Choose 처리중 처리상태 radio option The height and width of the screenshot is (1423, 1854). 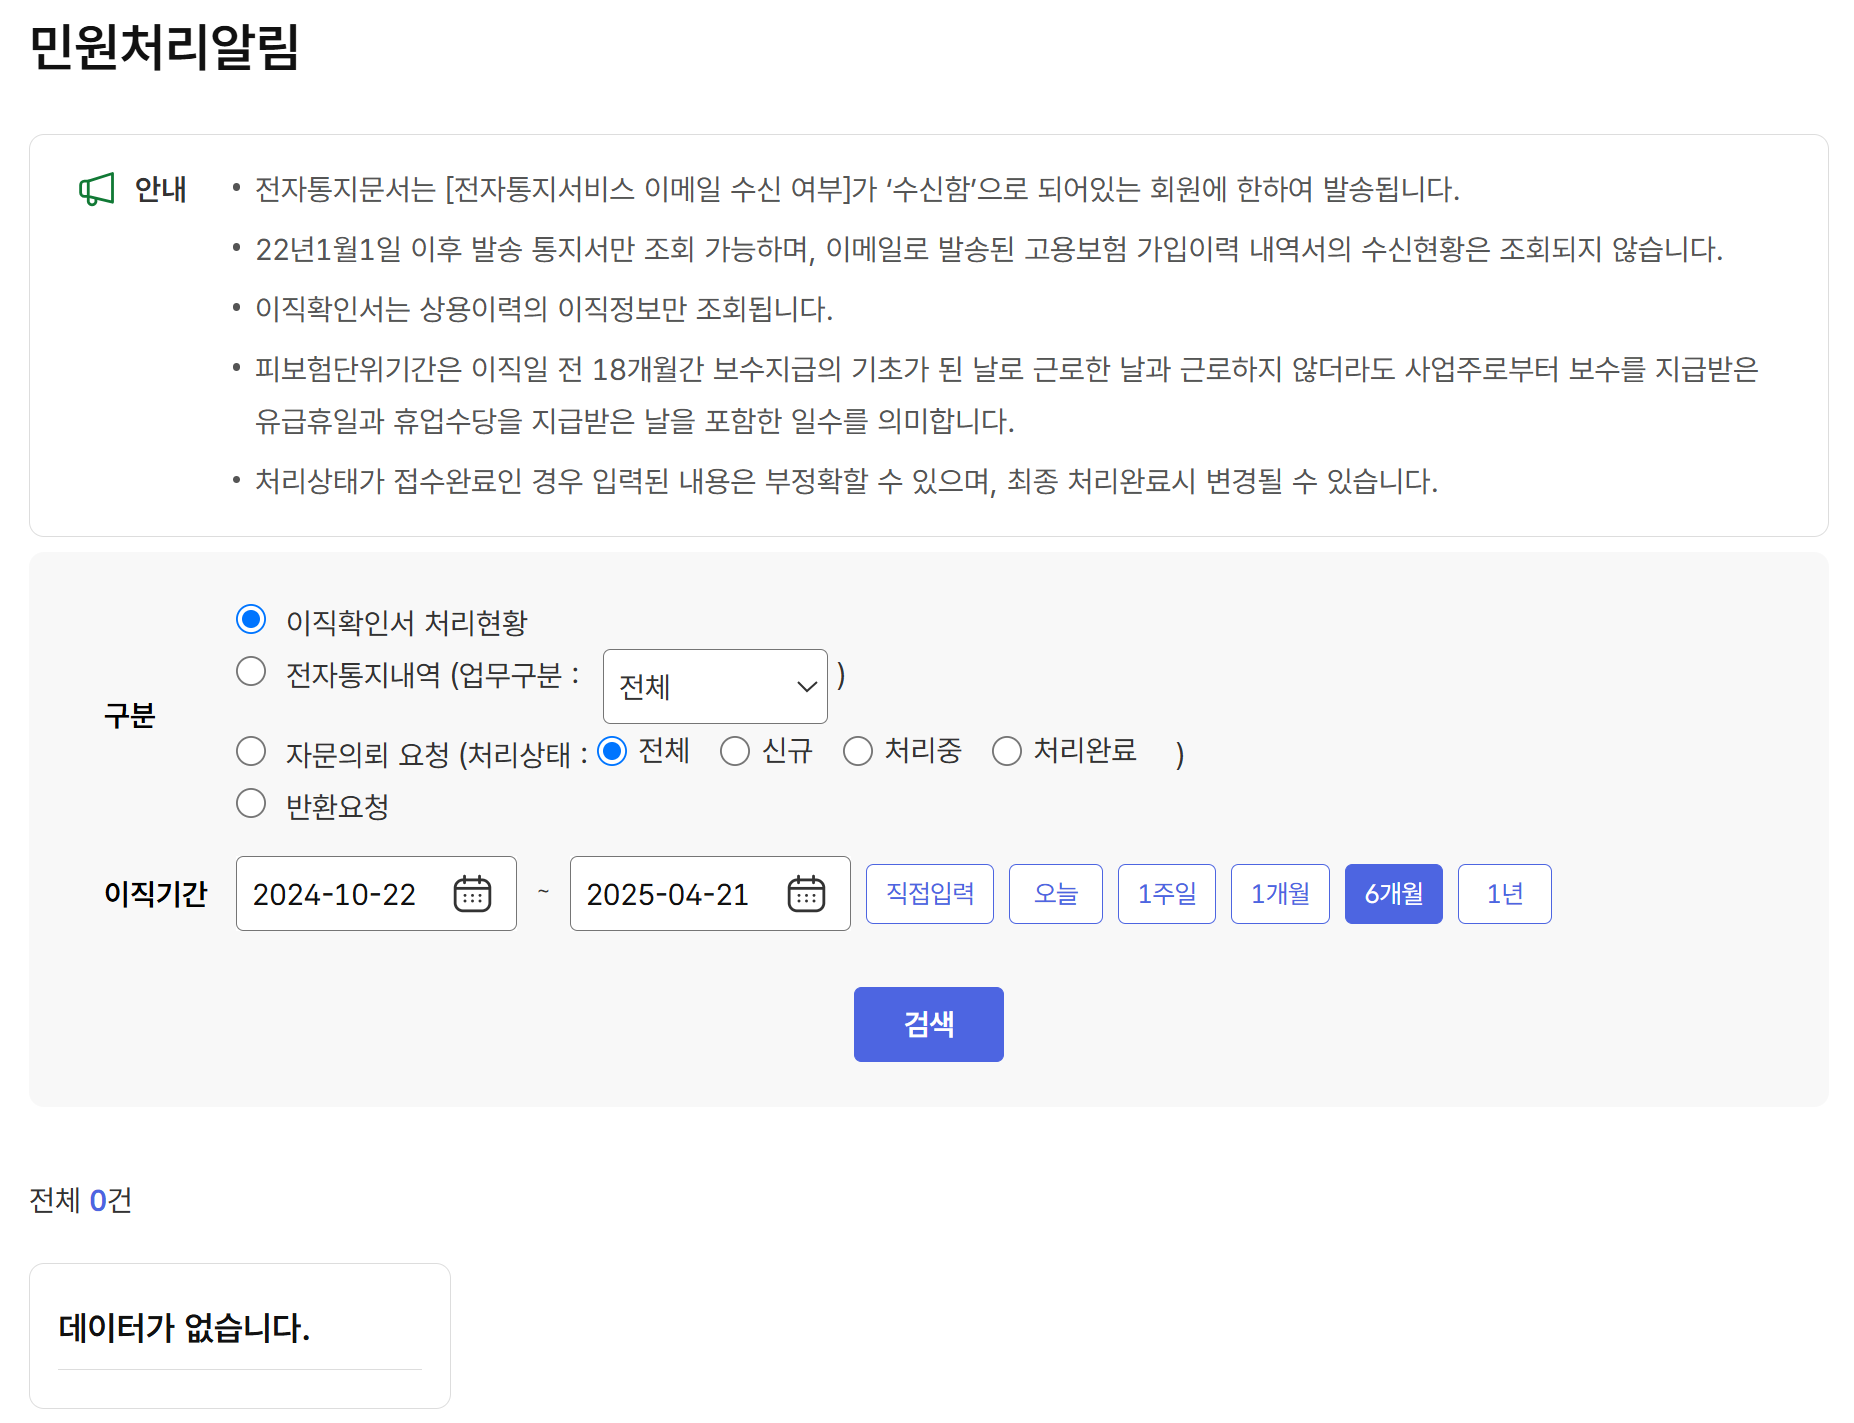click(858, 751)
